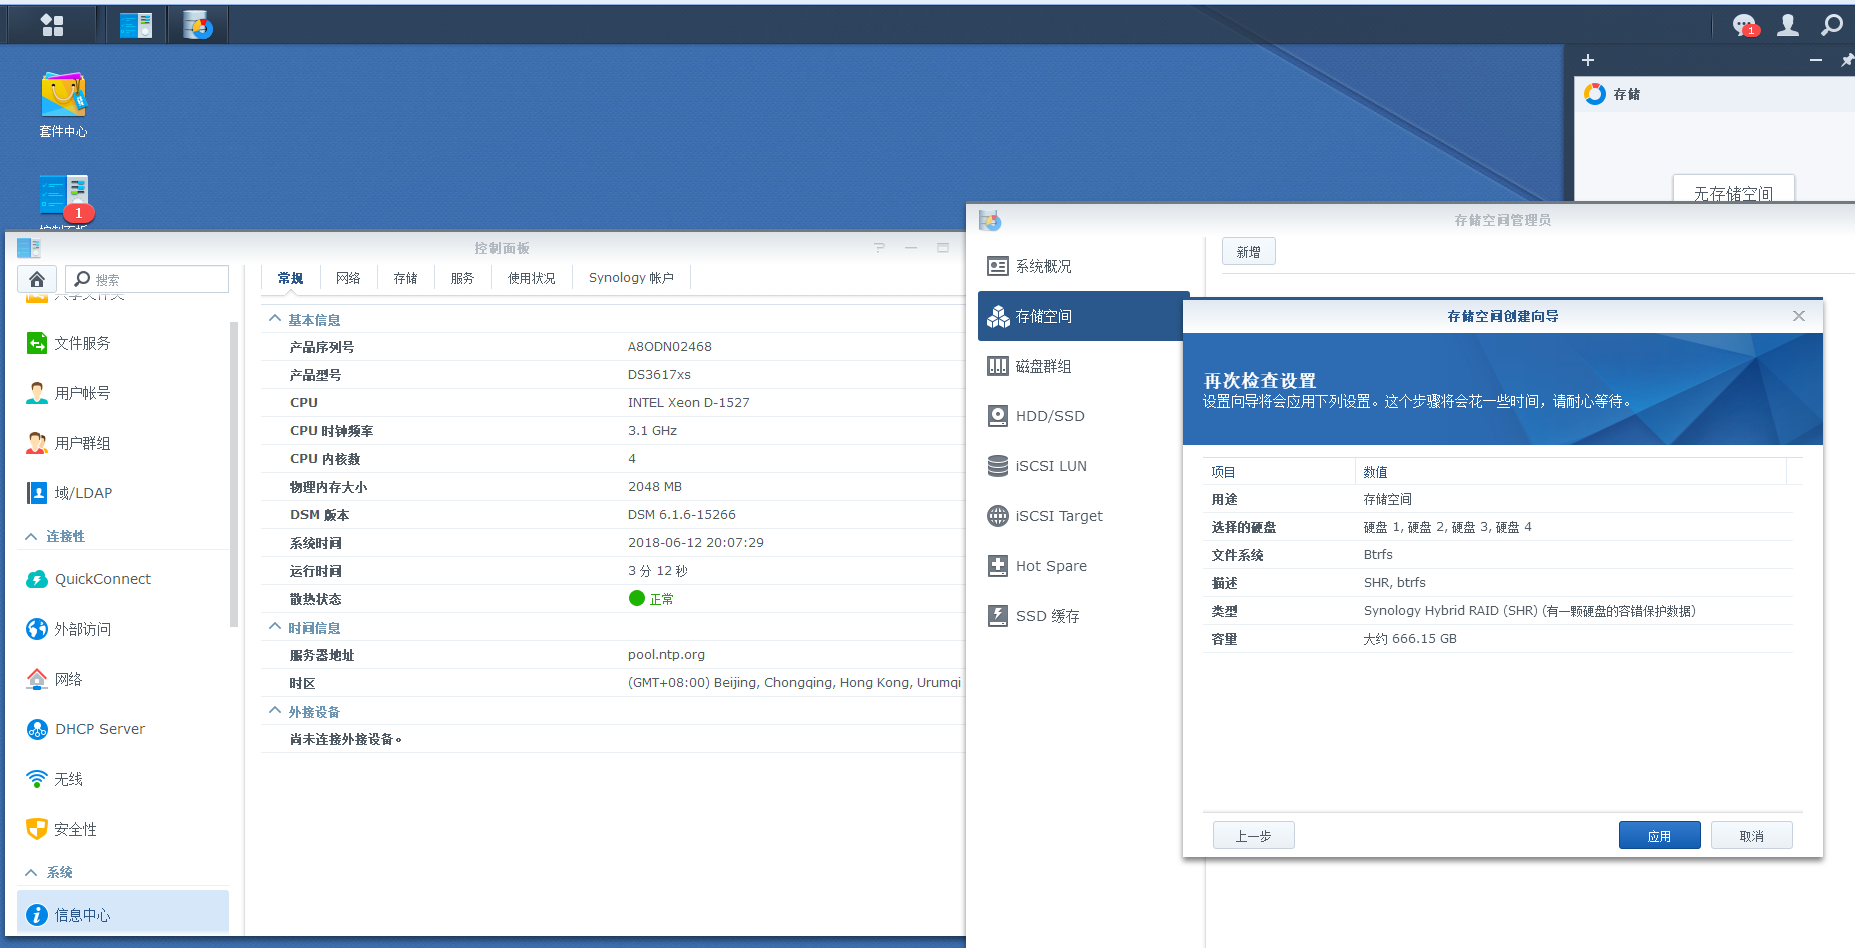Image resolution: width=1855 pixels, height=948 pixels.
Task: Click the 存储 widget title
Action: click(x=1626, y=94)
